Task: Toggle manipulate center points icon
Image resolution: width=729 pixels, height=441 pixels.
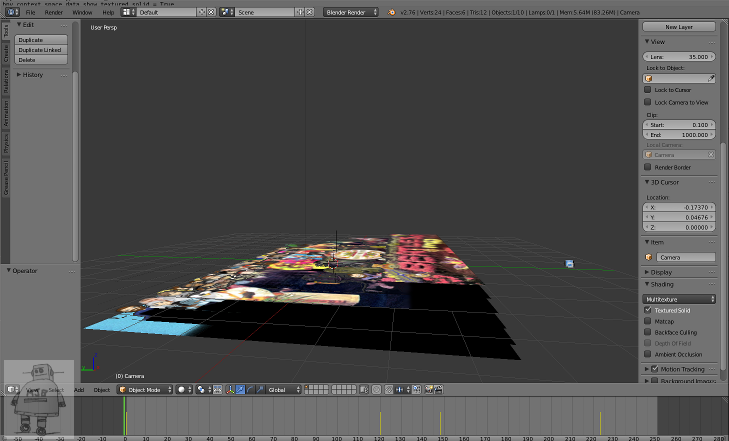Action: 217,389
